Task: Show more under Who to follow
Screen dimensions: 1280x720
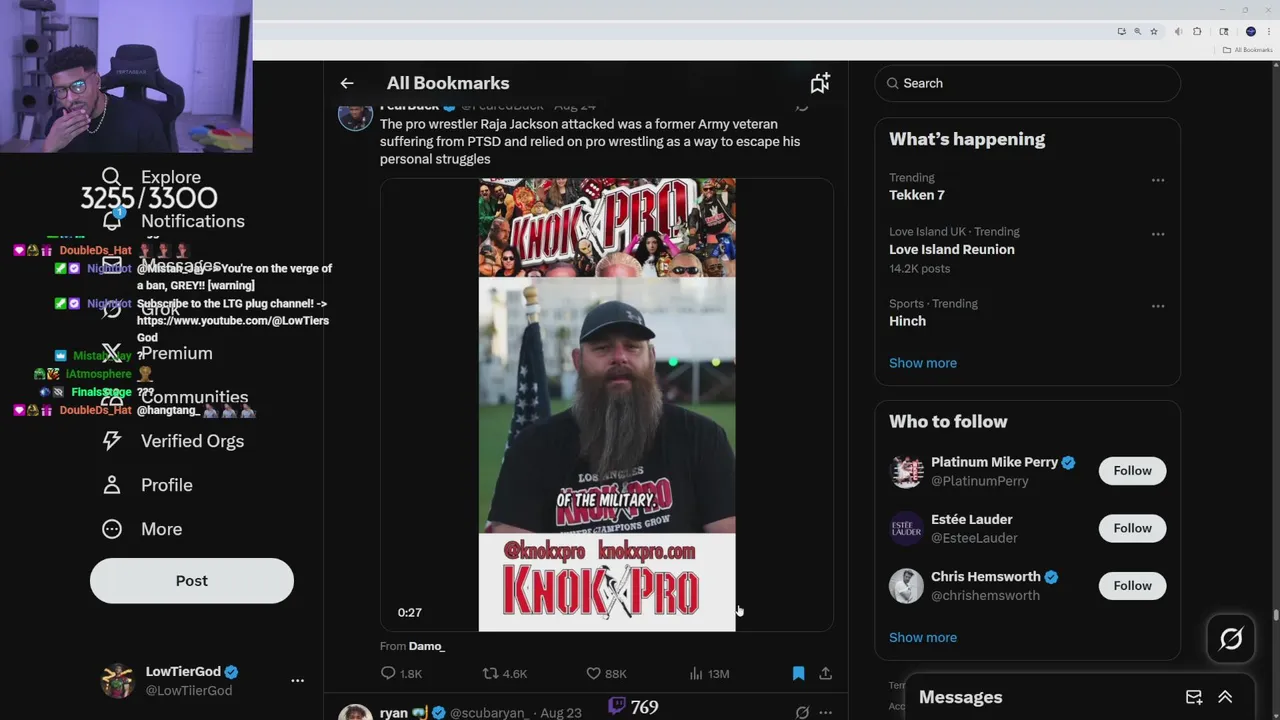Action: [x=923, y=637]
